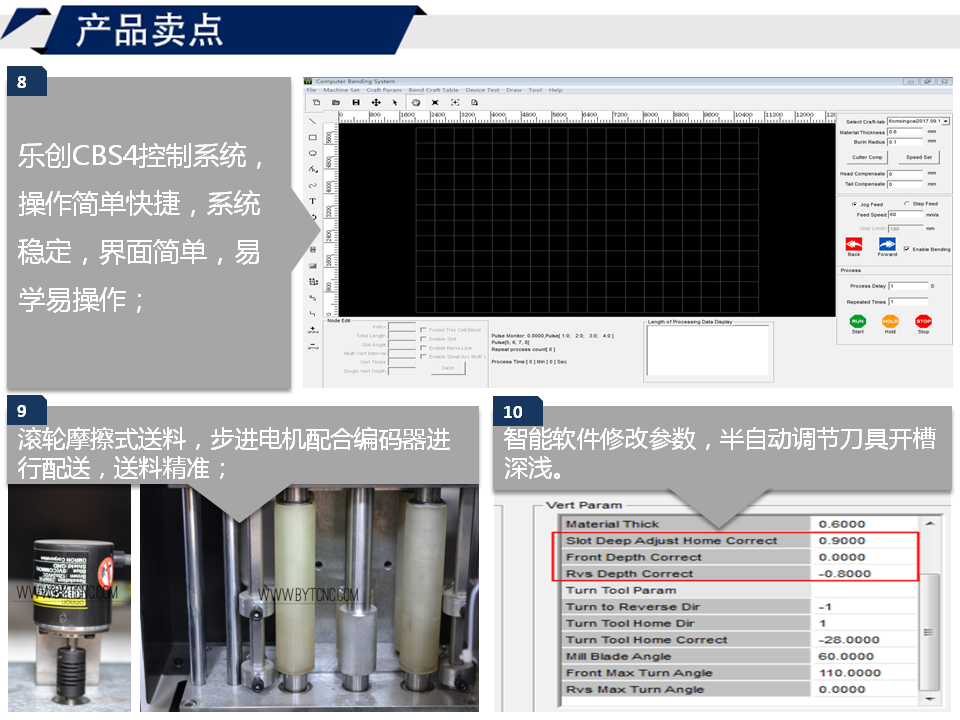Toggle the Enable Bending checkbox

(x=906, y=249)
